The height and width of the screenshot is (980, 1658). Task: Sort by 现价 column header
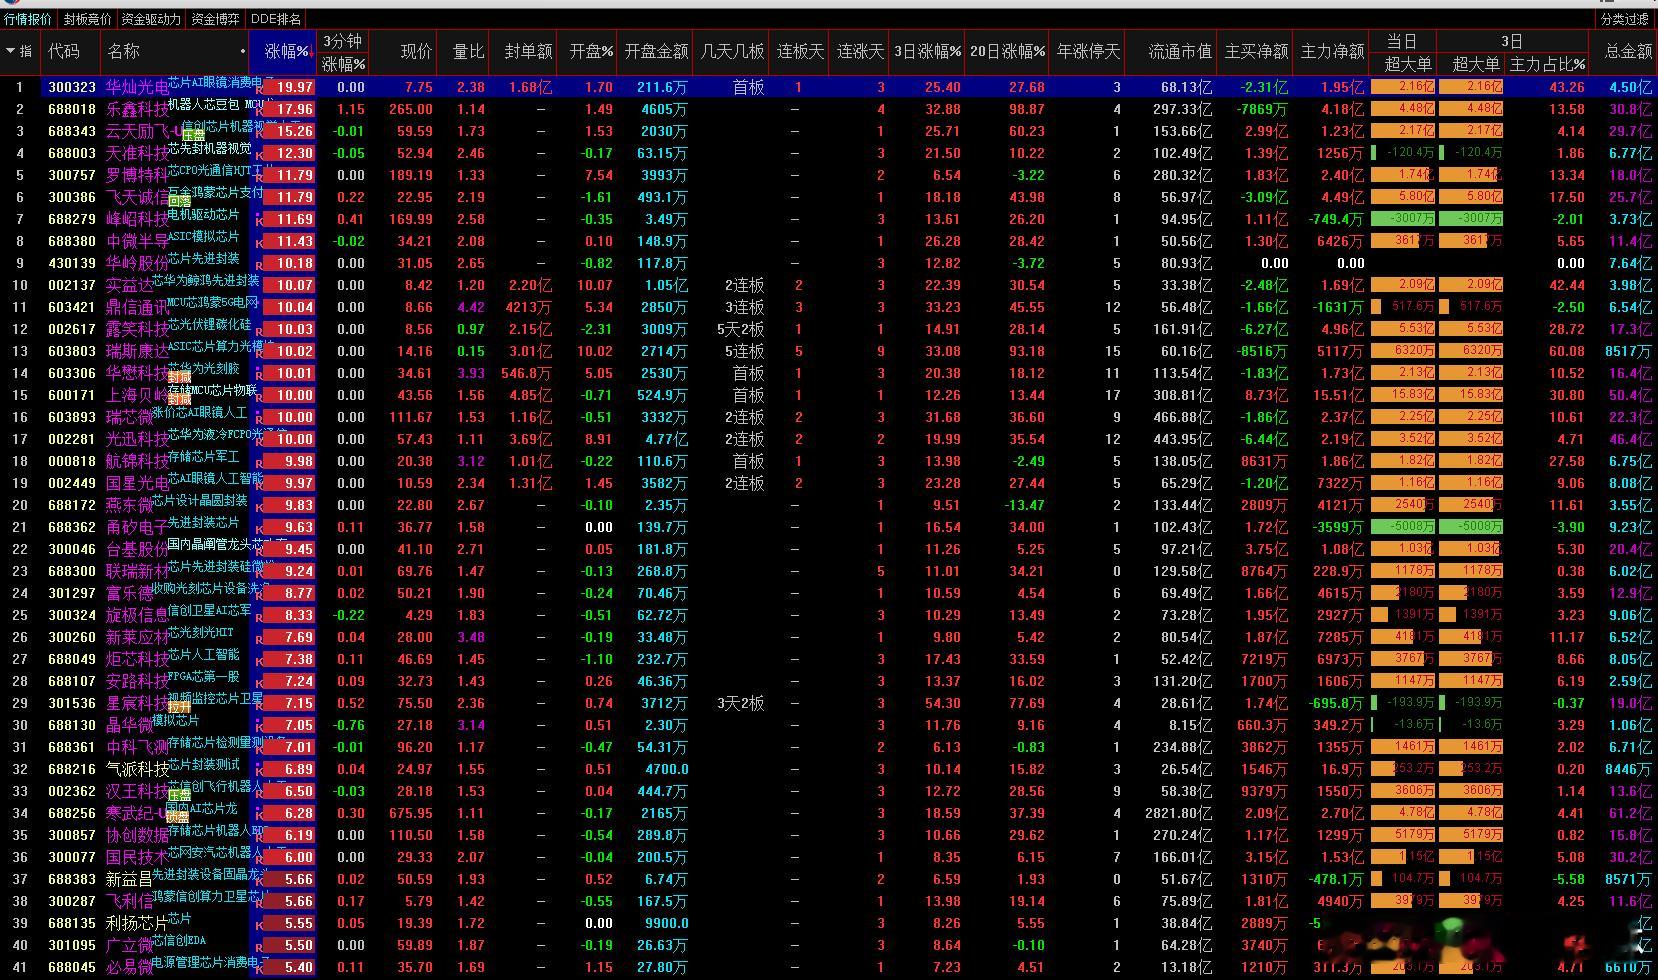pyautogui.click(x=416, y=51)
